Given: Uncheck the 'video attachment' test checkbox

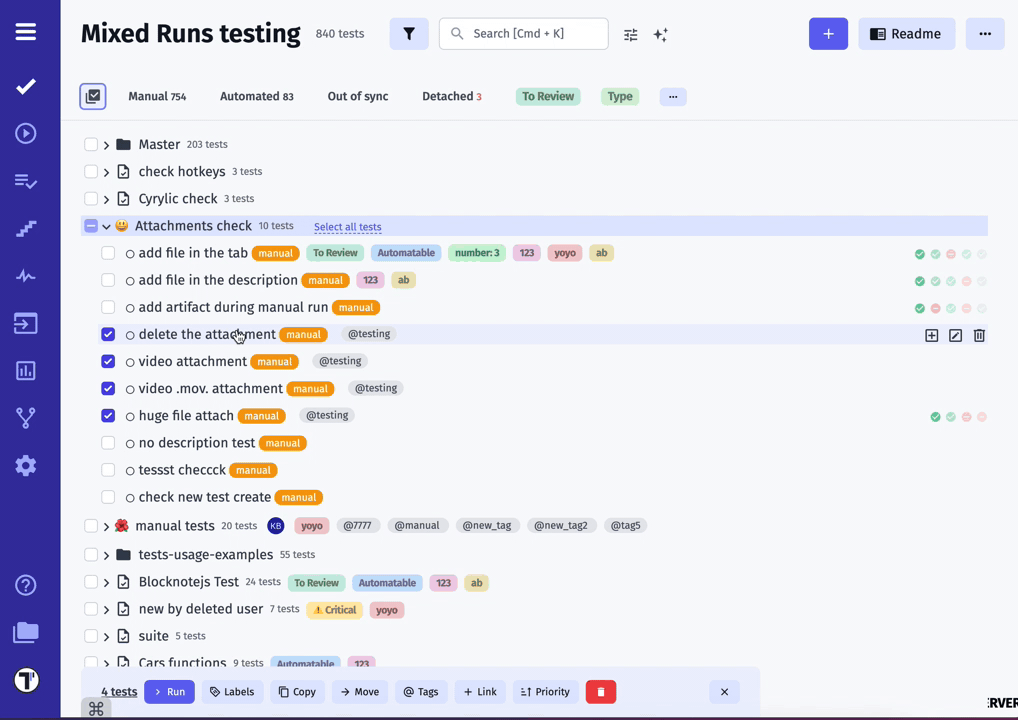Looking at the screenshot, I should pos(108,362).
